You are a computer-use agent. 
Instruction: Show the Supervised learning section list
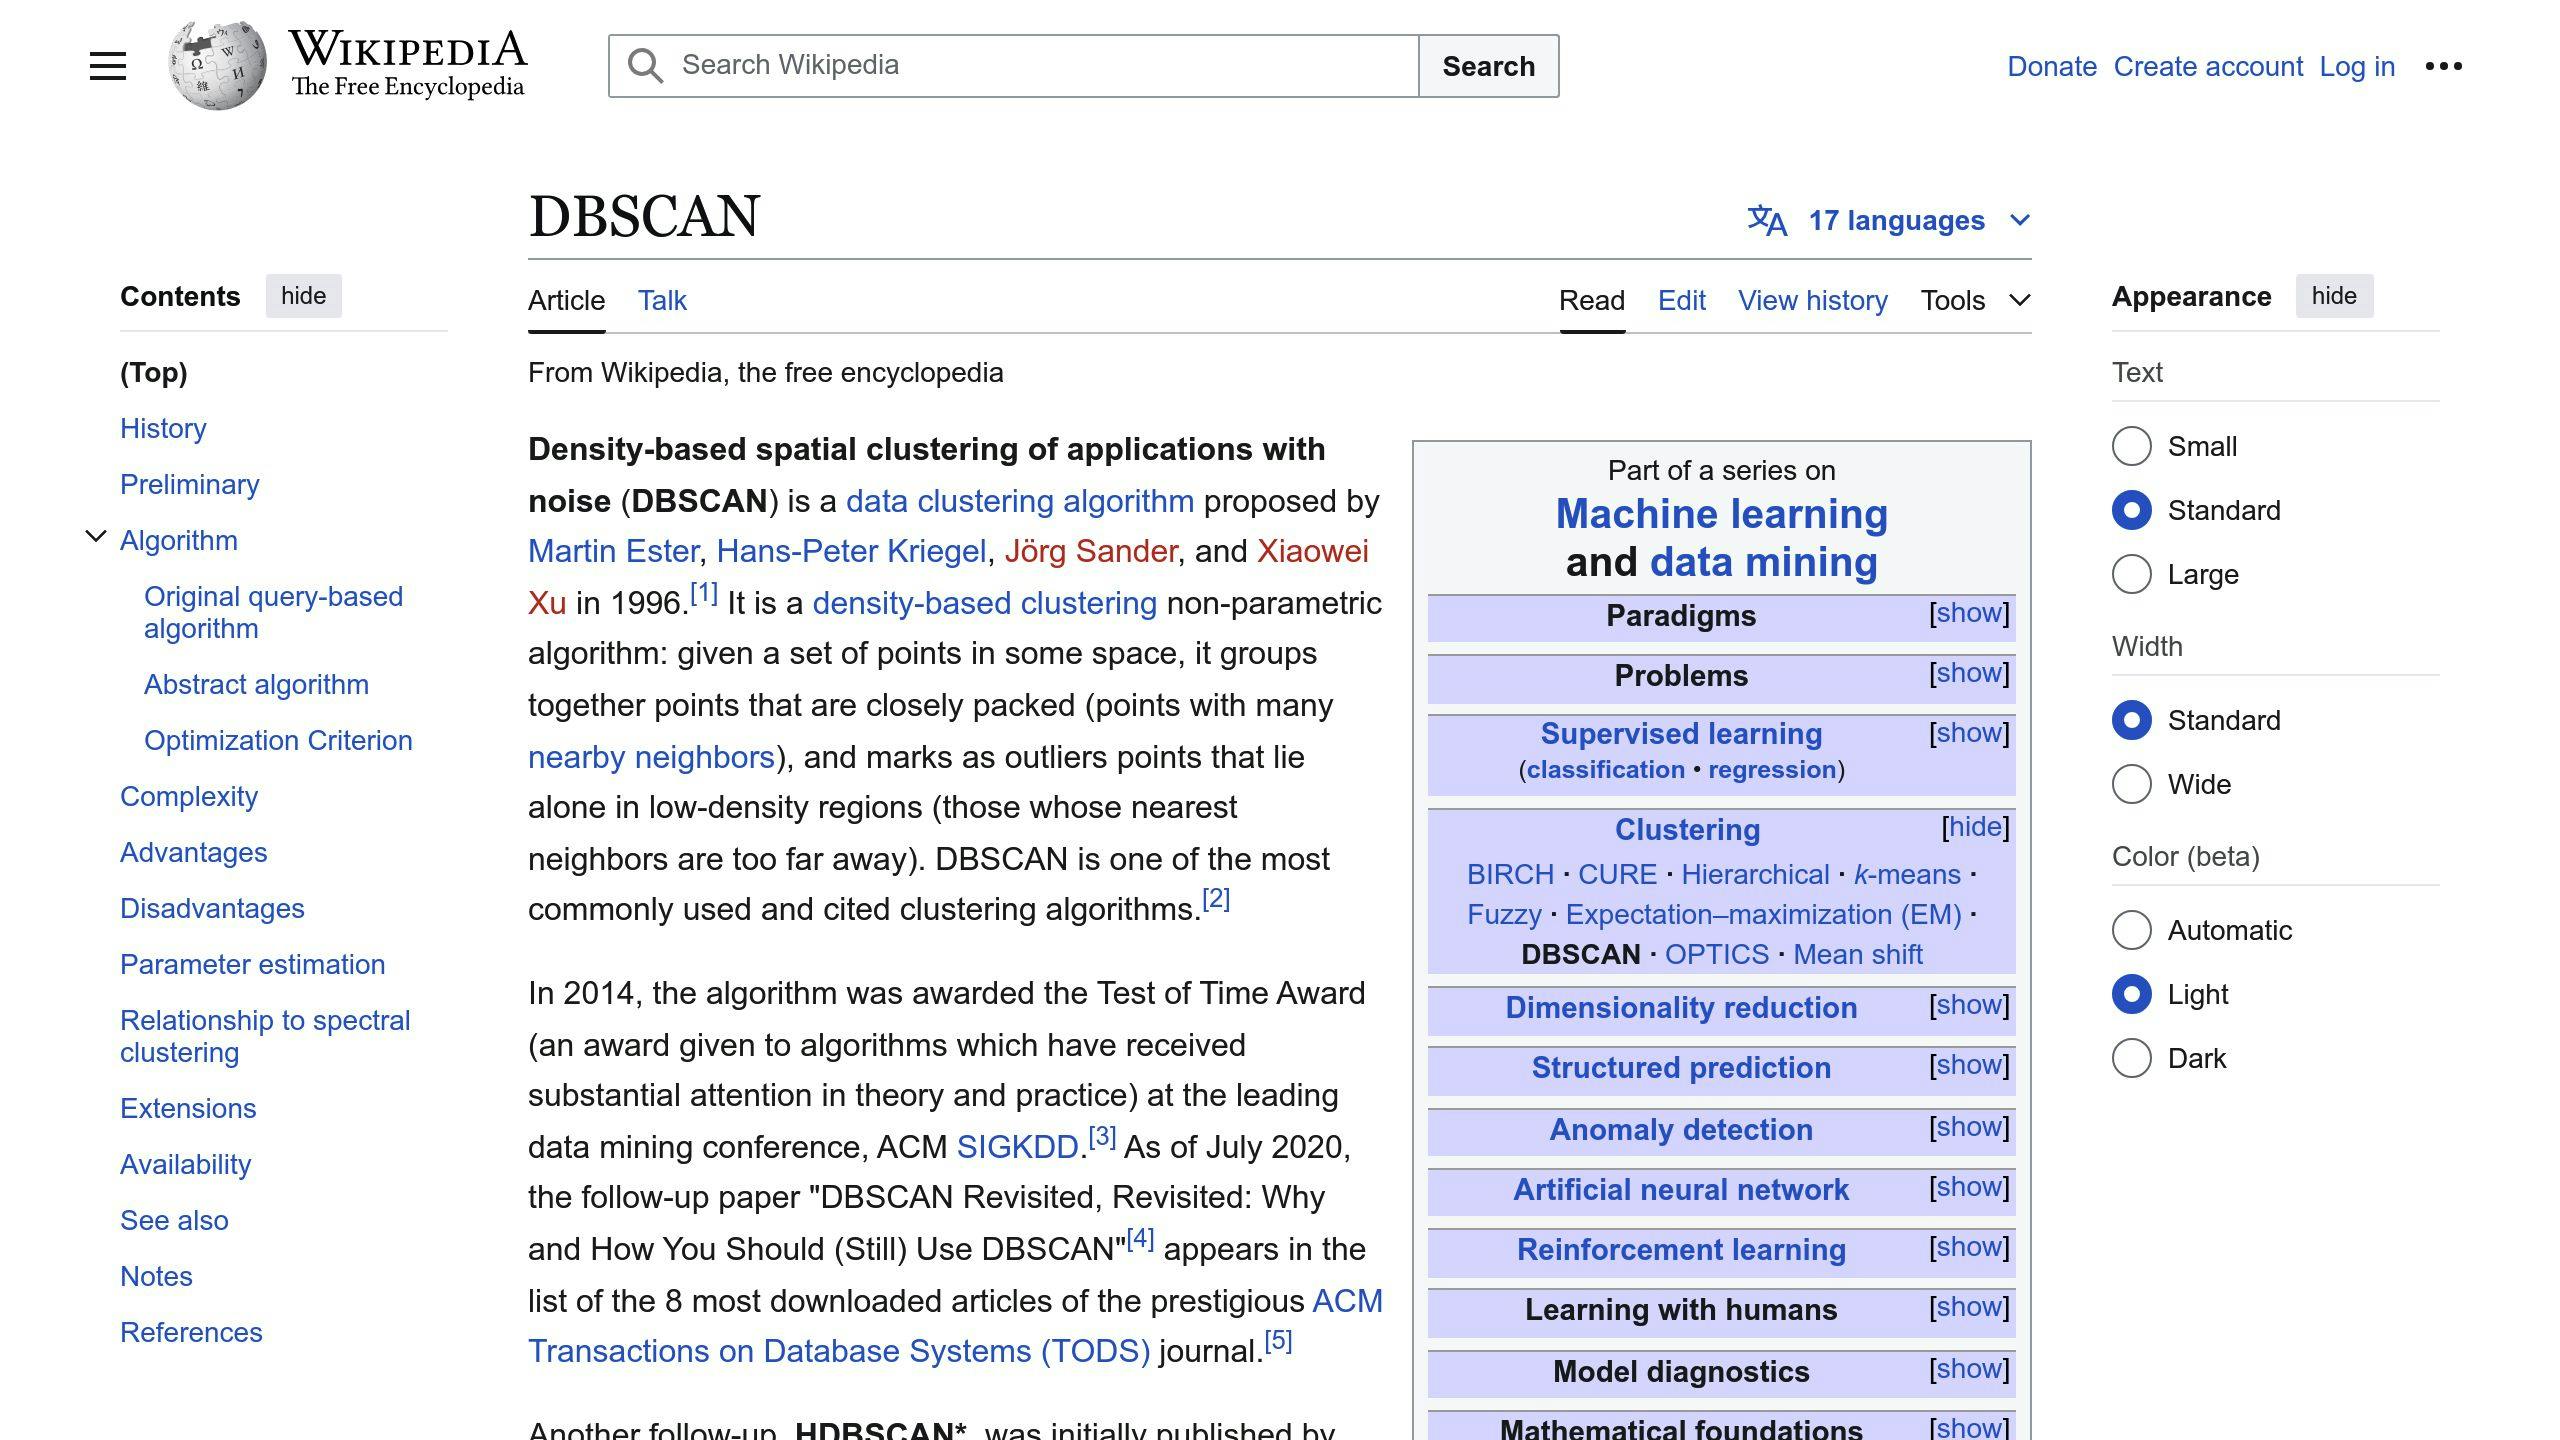tap(1968, 732)
